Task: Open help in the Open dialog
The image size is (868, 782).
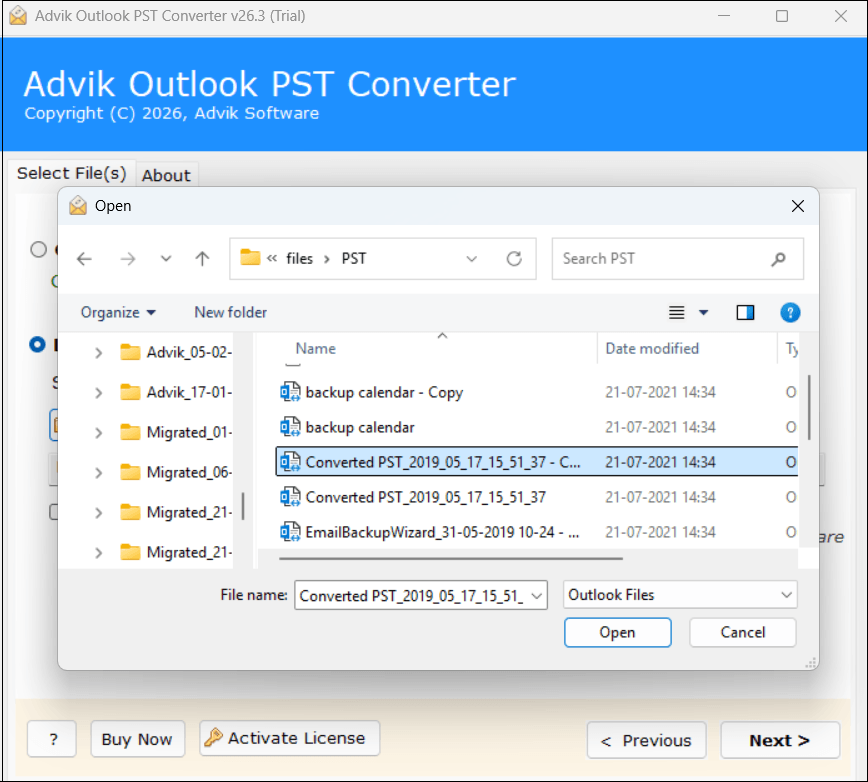Action: (790, 313)
